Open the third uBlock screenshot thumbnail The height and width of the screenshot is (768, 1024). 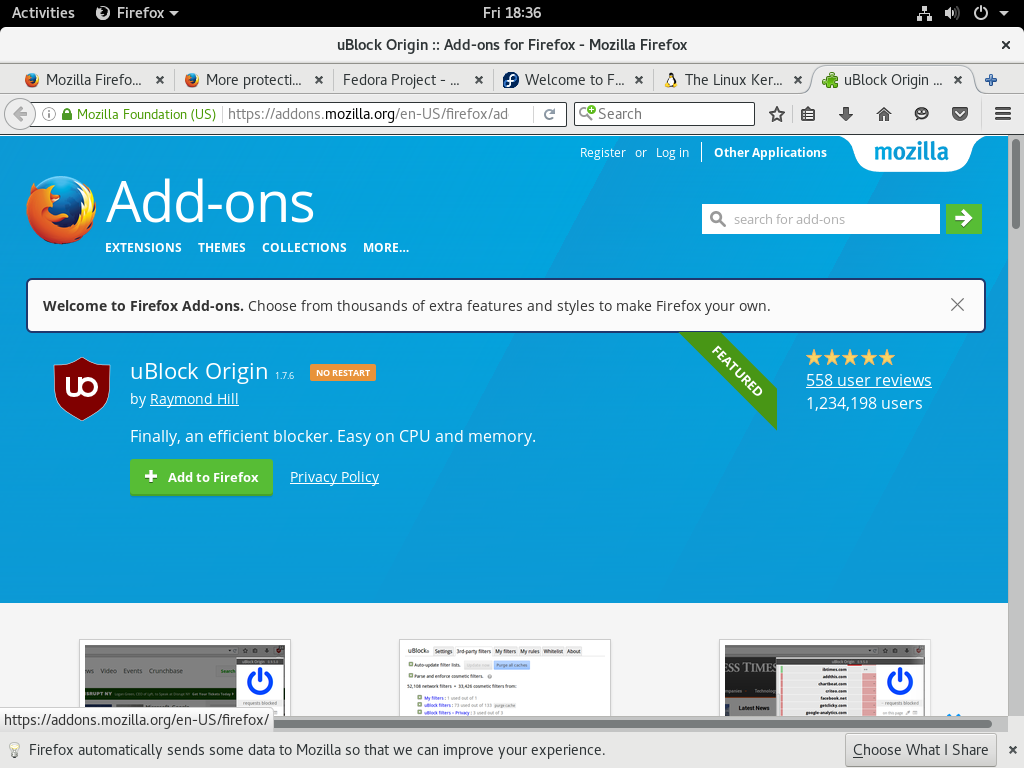pyautogui.click(x=825, y=678)
